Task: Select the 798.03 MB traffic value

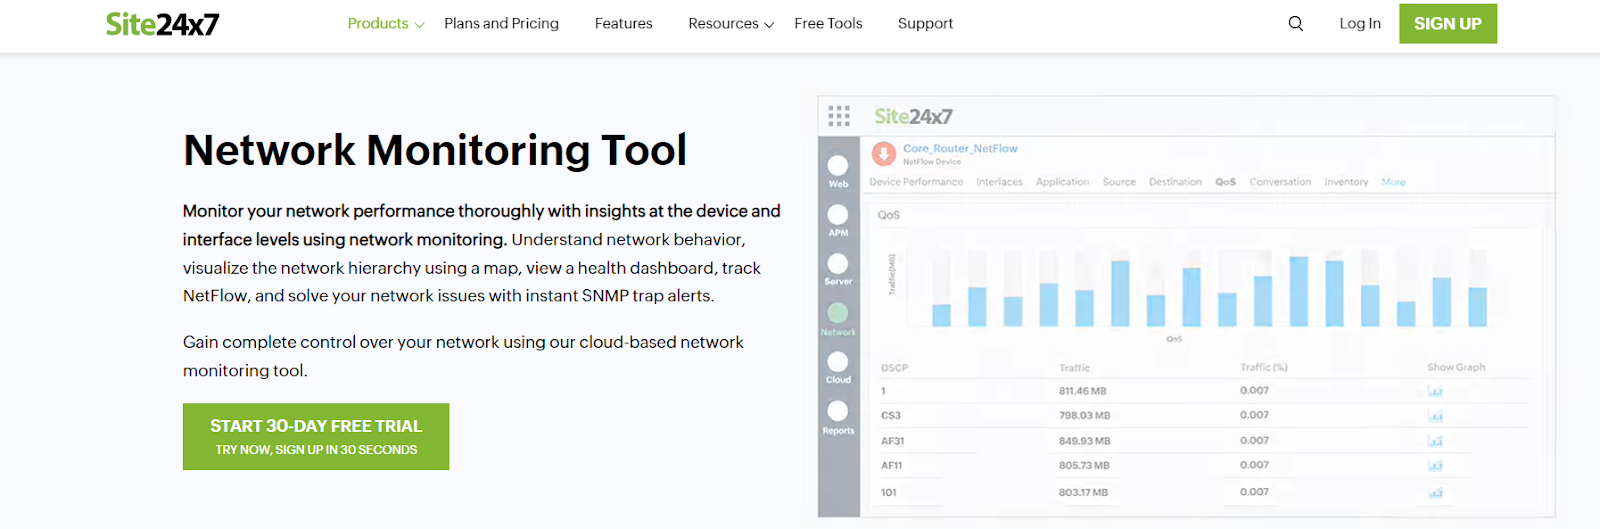Action: pos(1085,415)
